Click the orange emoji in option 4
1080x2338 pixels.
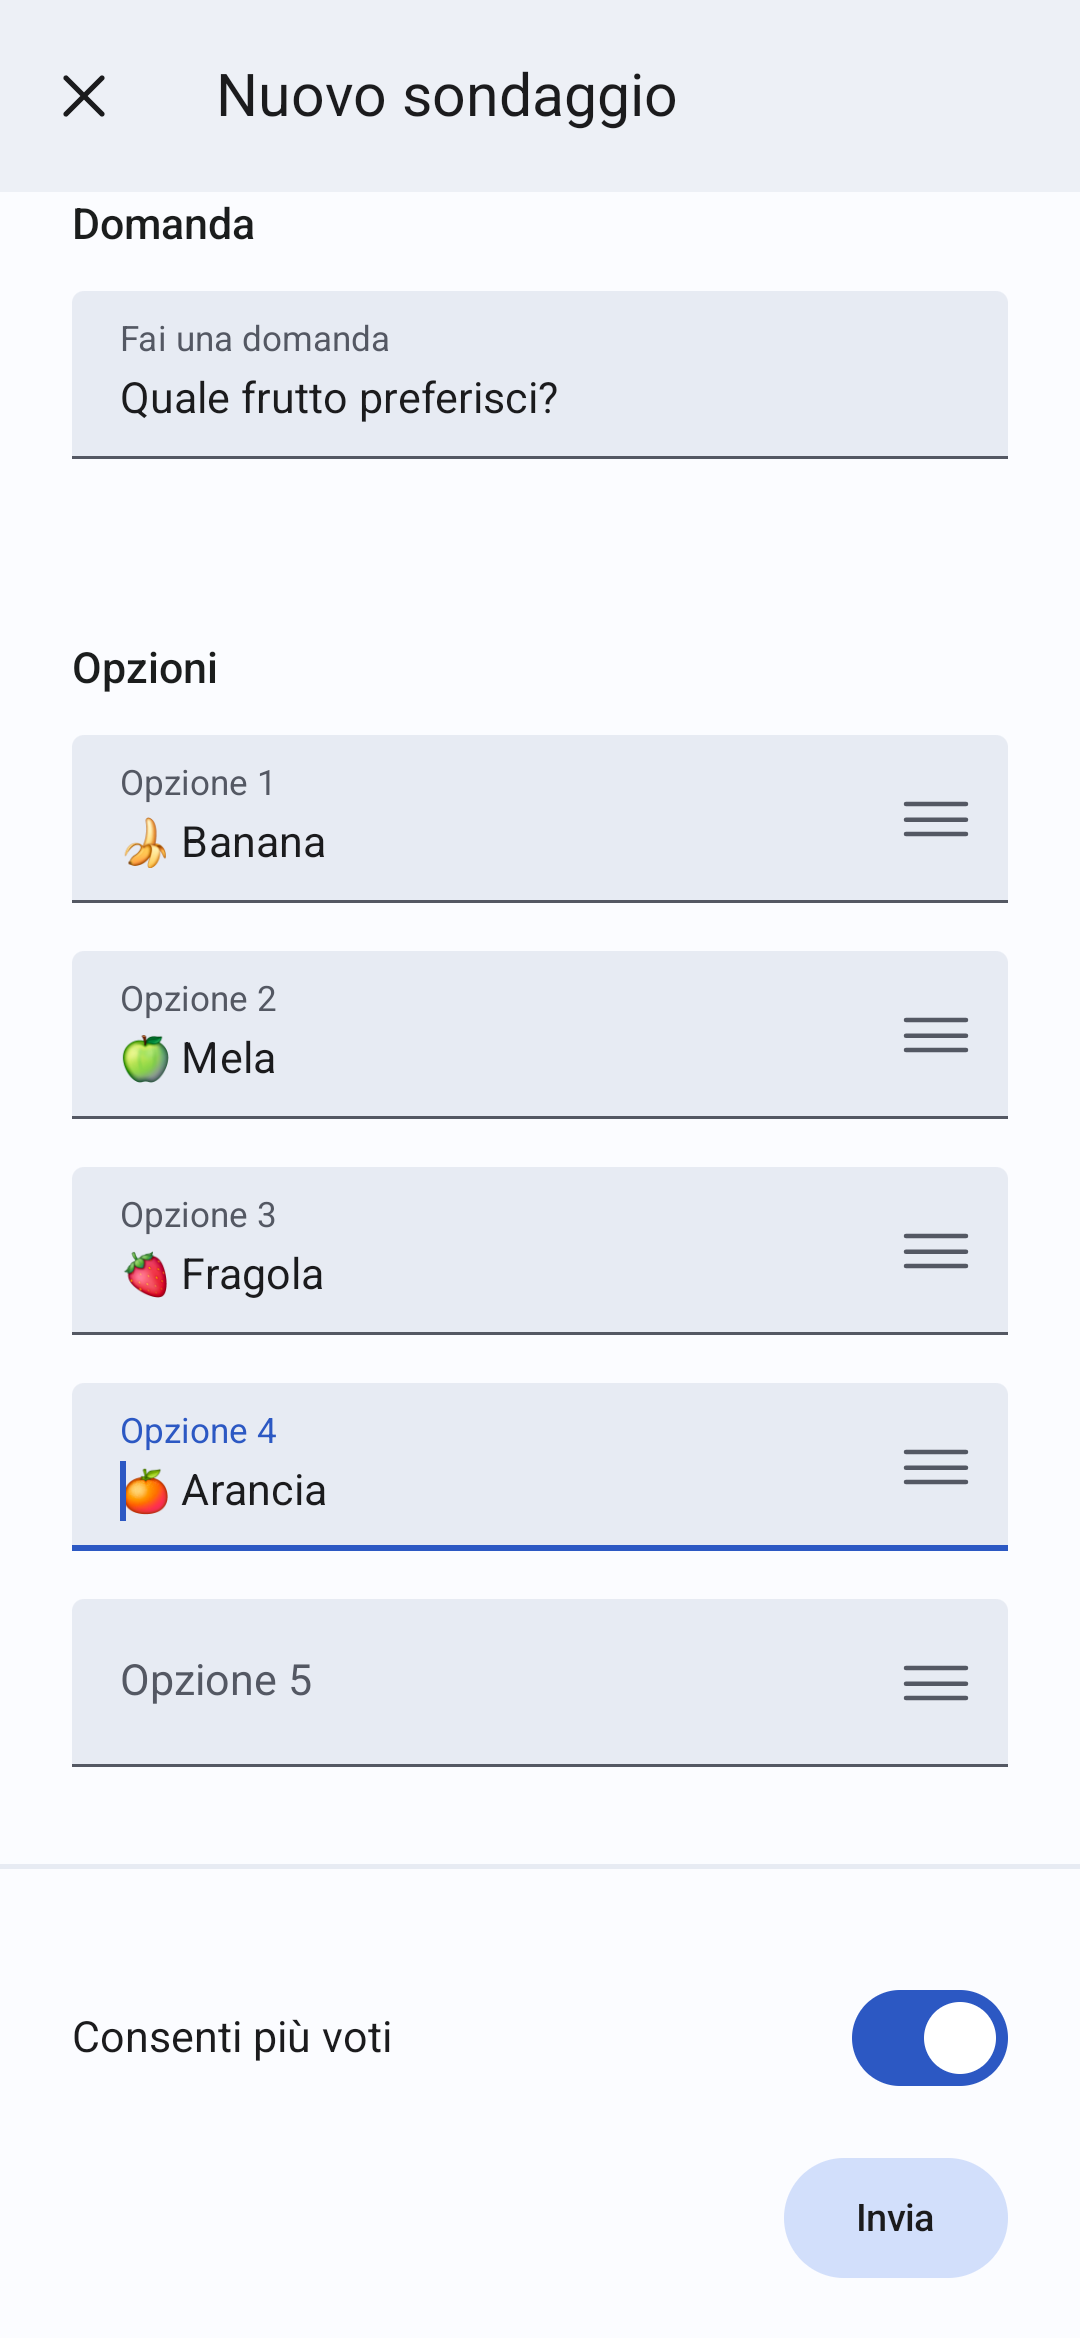point(147,1491)
